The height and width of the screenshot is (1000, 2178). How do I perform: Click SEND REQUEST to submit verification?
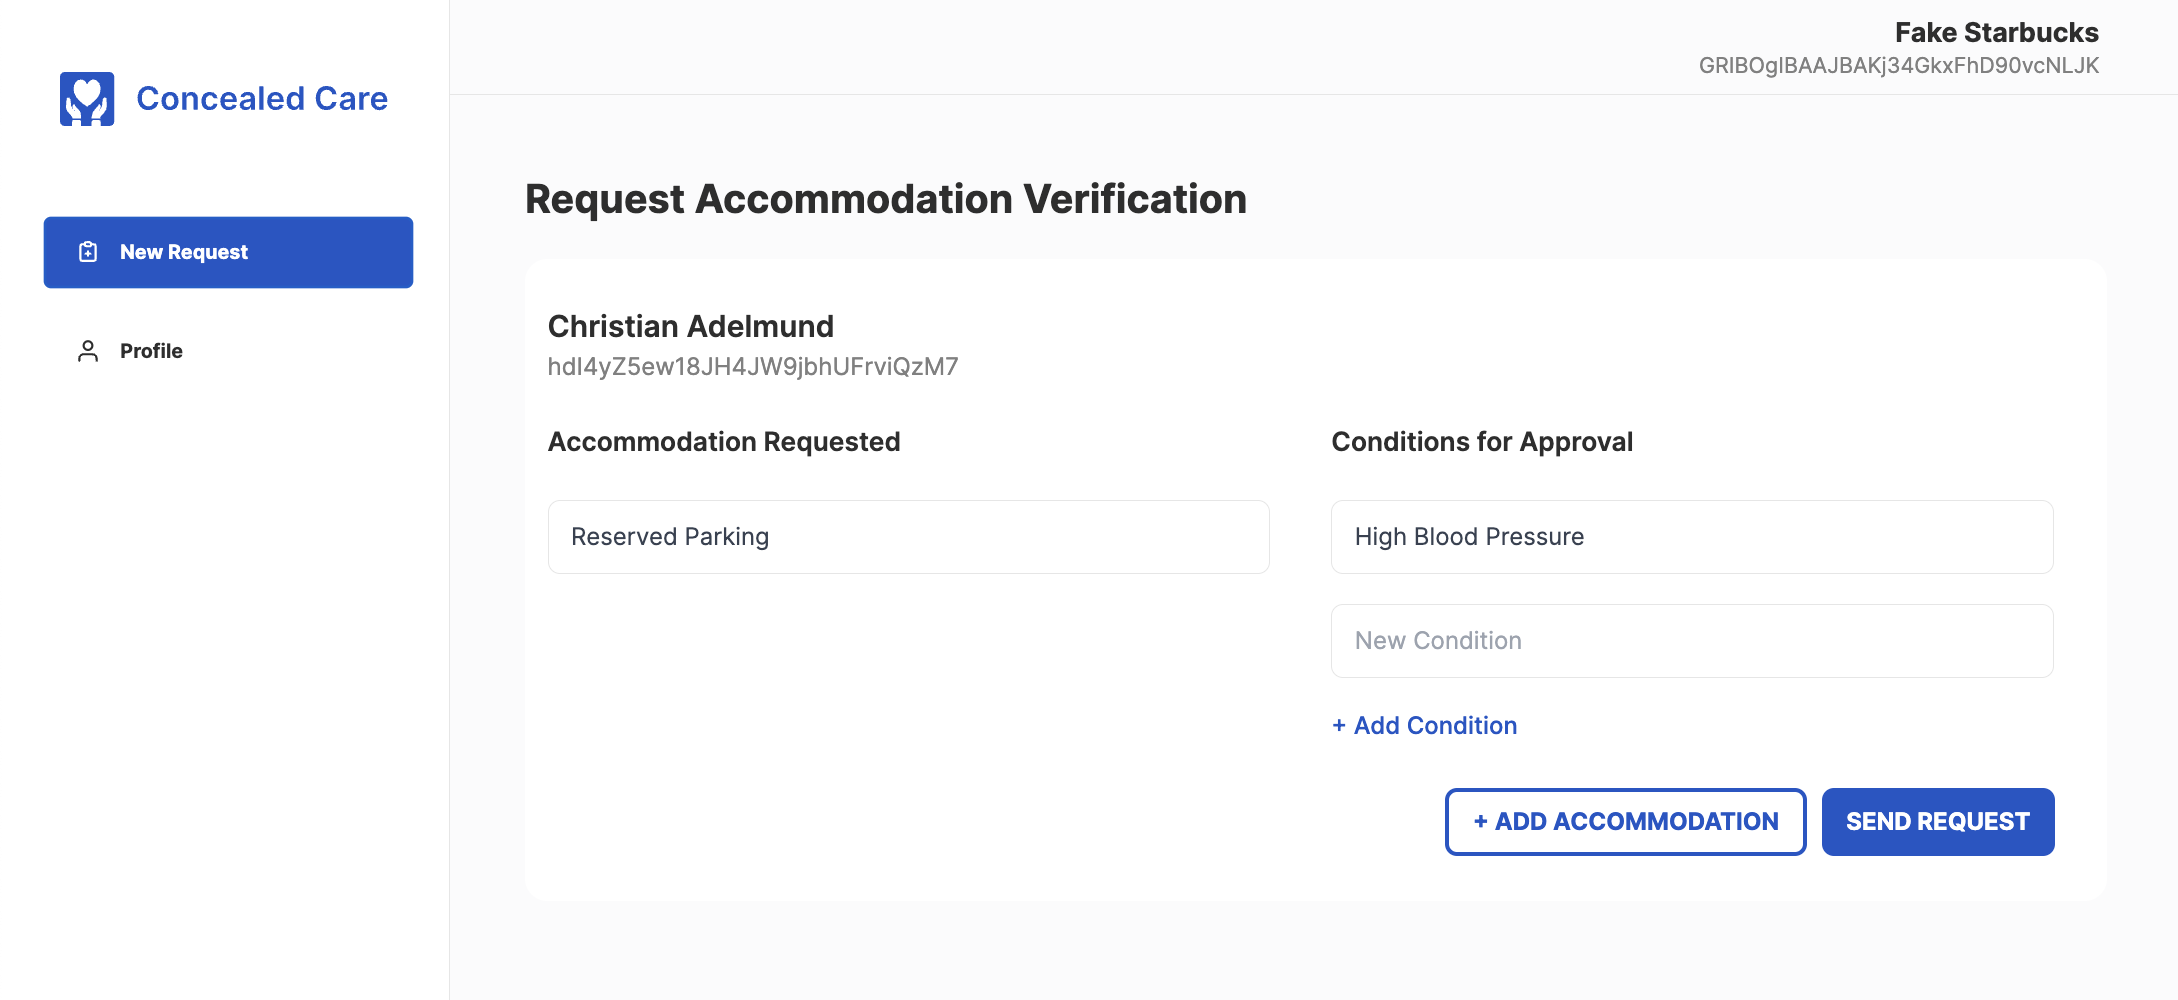(1937, 821)
